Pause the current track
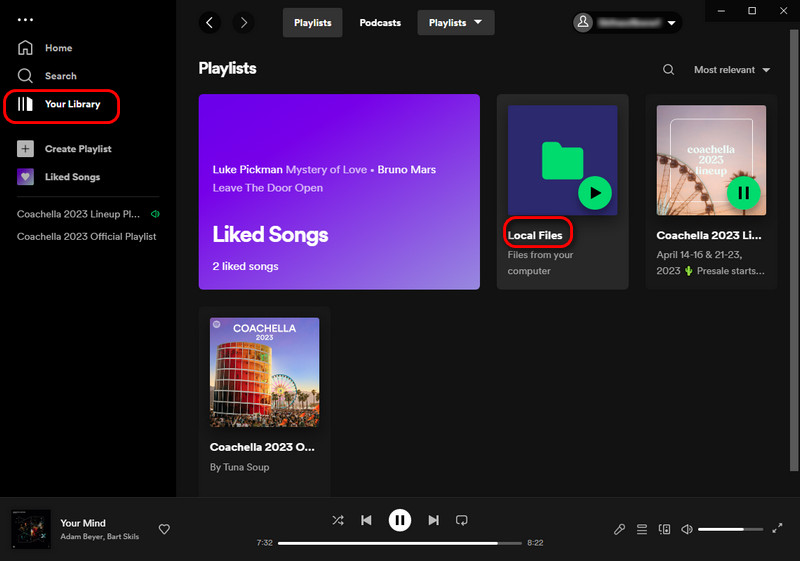 pyautogui.click(x=399, y=520)
